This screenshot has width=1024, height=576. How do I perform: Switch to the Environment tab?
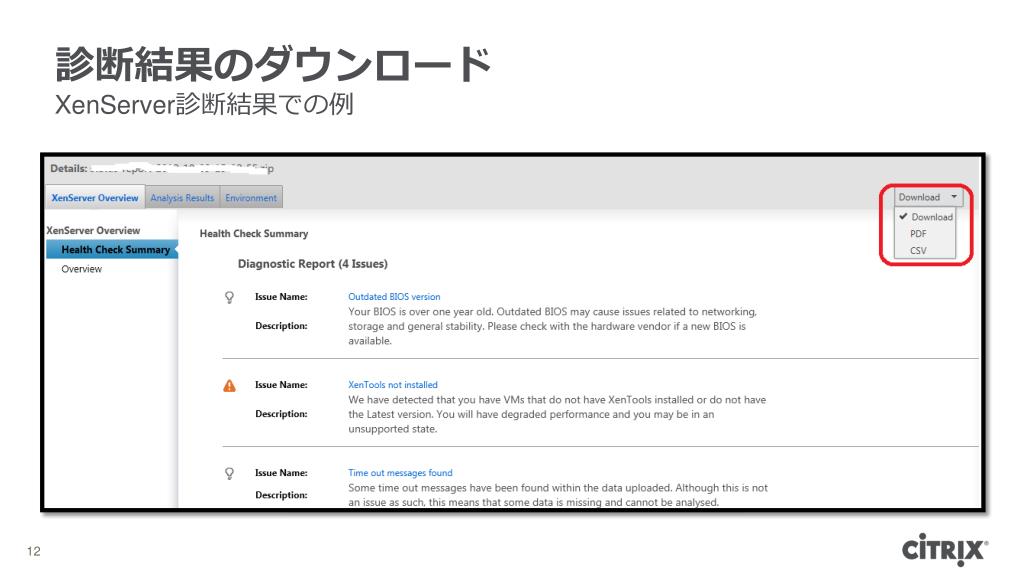(x=251, y=197)
